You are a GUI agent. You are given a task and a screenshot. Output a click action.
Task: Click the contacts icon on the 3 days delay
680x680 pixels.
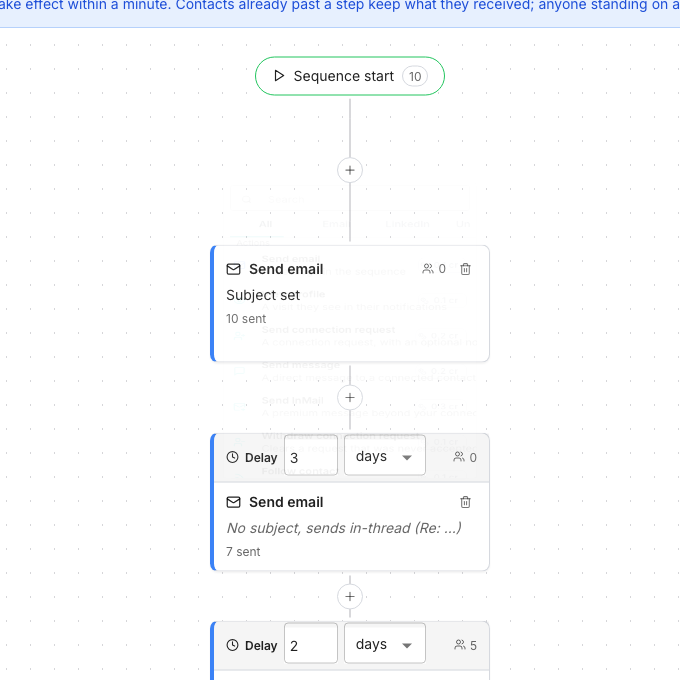pos(459,457)
